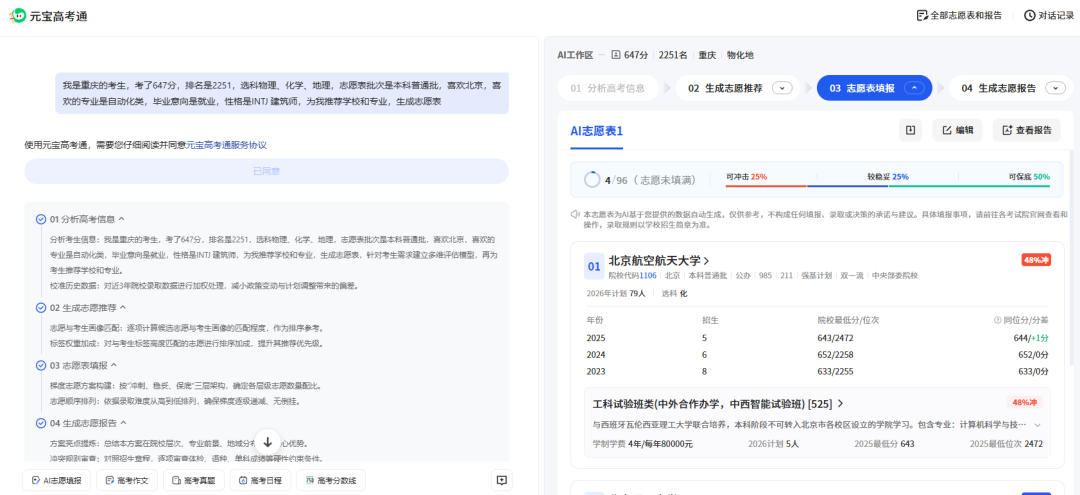Click the user message bubble

coord(282,94)
